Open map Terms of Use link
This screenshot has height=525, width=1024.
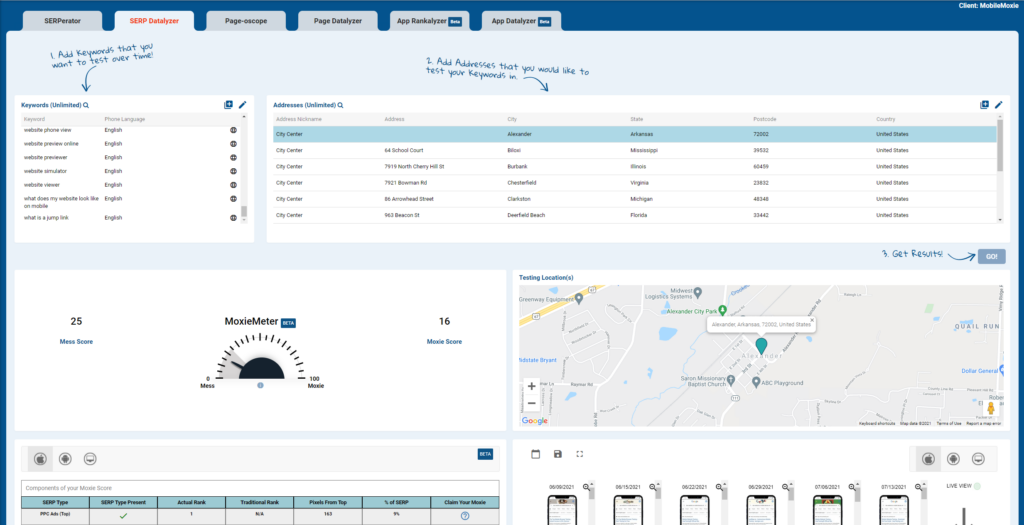coord(949,424)
